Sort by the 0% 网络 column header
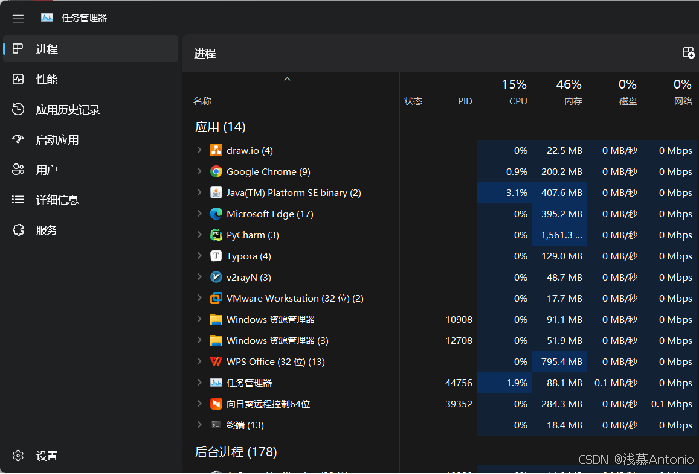The image size is (699, 474). 683,92
